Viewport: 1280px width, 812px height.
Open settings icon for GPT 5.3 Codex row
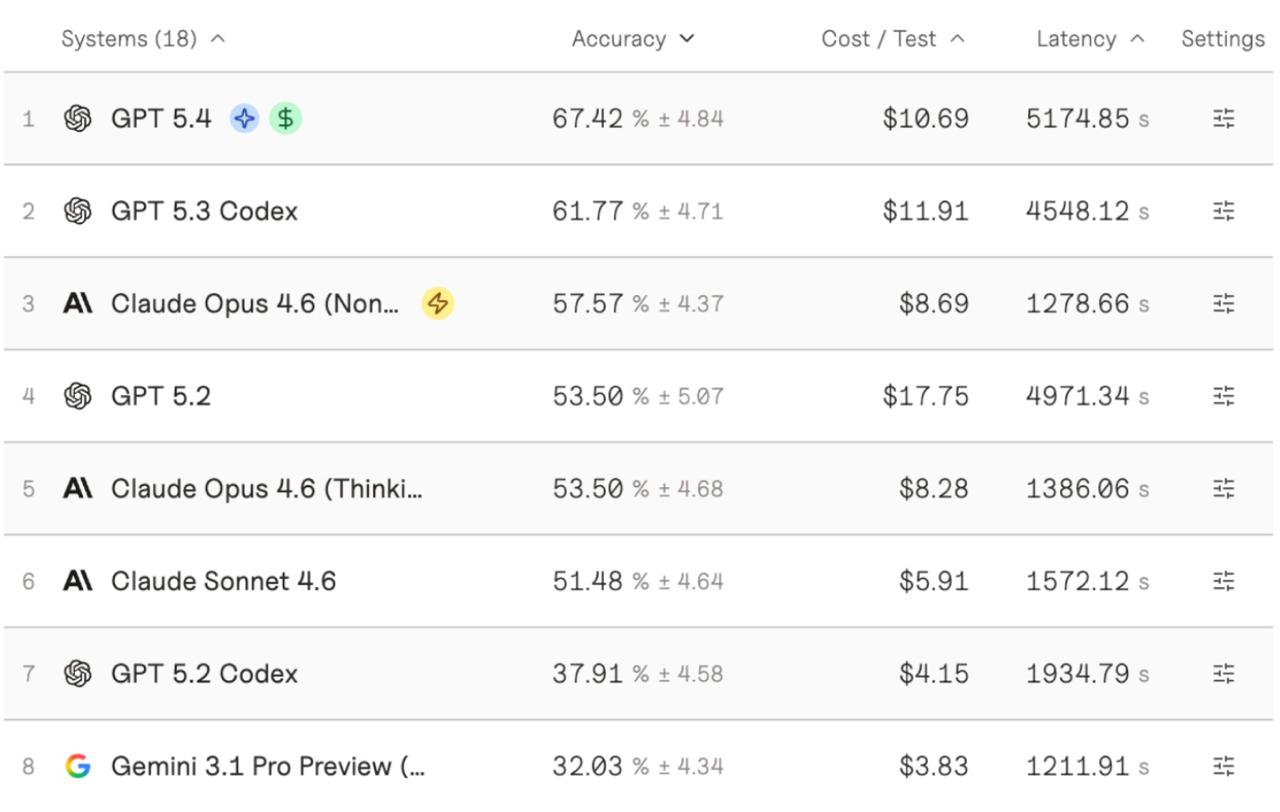(x=1223, y=211)
